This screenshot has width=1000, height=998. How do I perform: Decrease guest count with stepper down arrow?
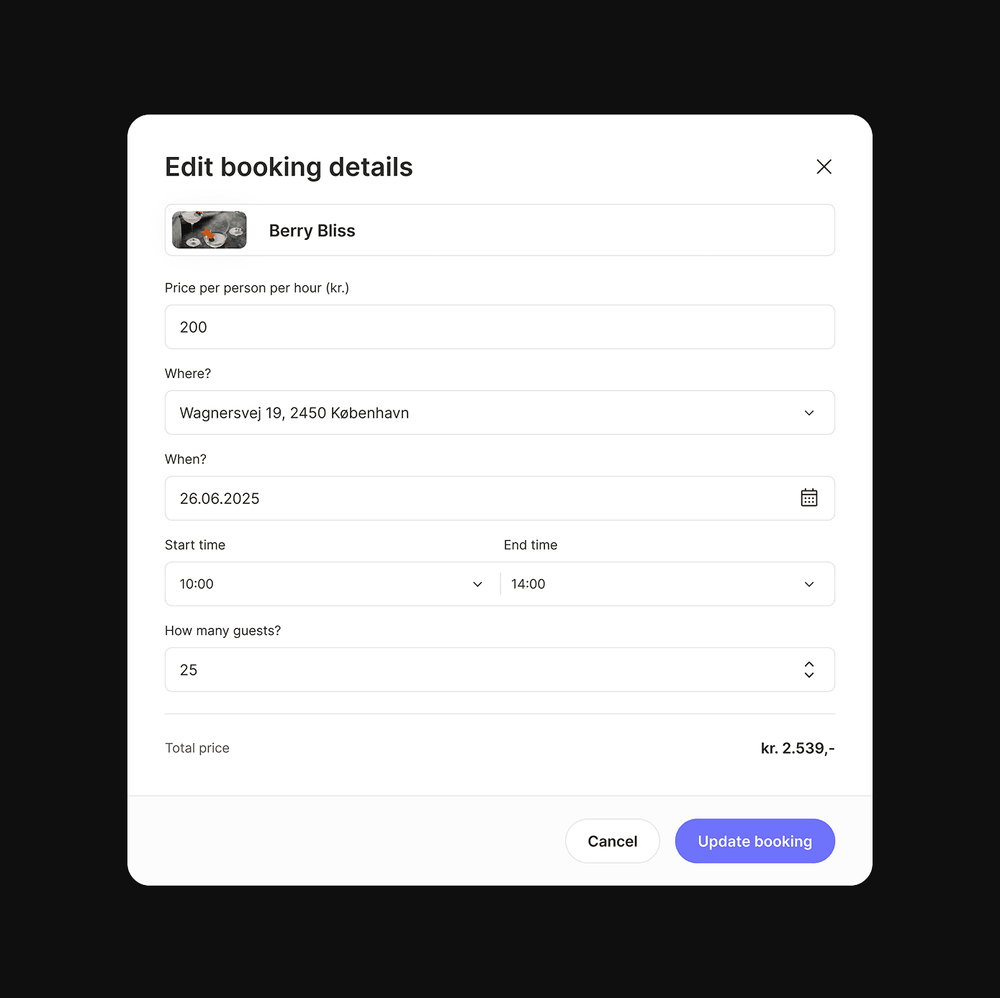(x=808, y=675)
